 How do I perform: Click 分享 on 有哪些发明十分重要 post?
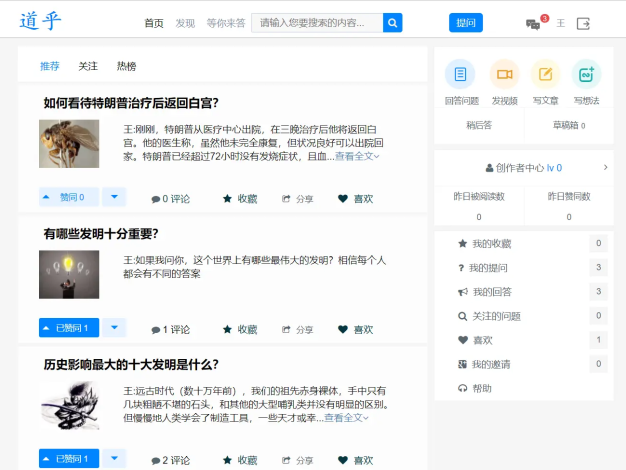pos(298,329)
